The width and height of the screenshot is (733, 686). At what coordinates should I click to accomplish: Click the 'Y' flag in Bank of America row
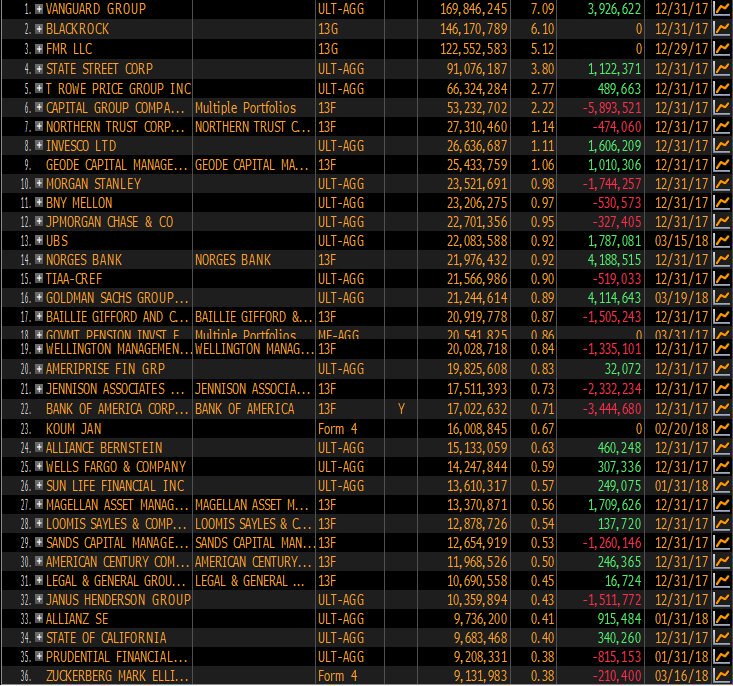401,409
